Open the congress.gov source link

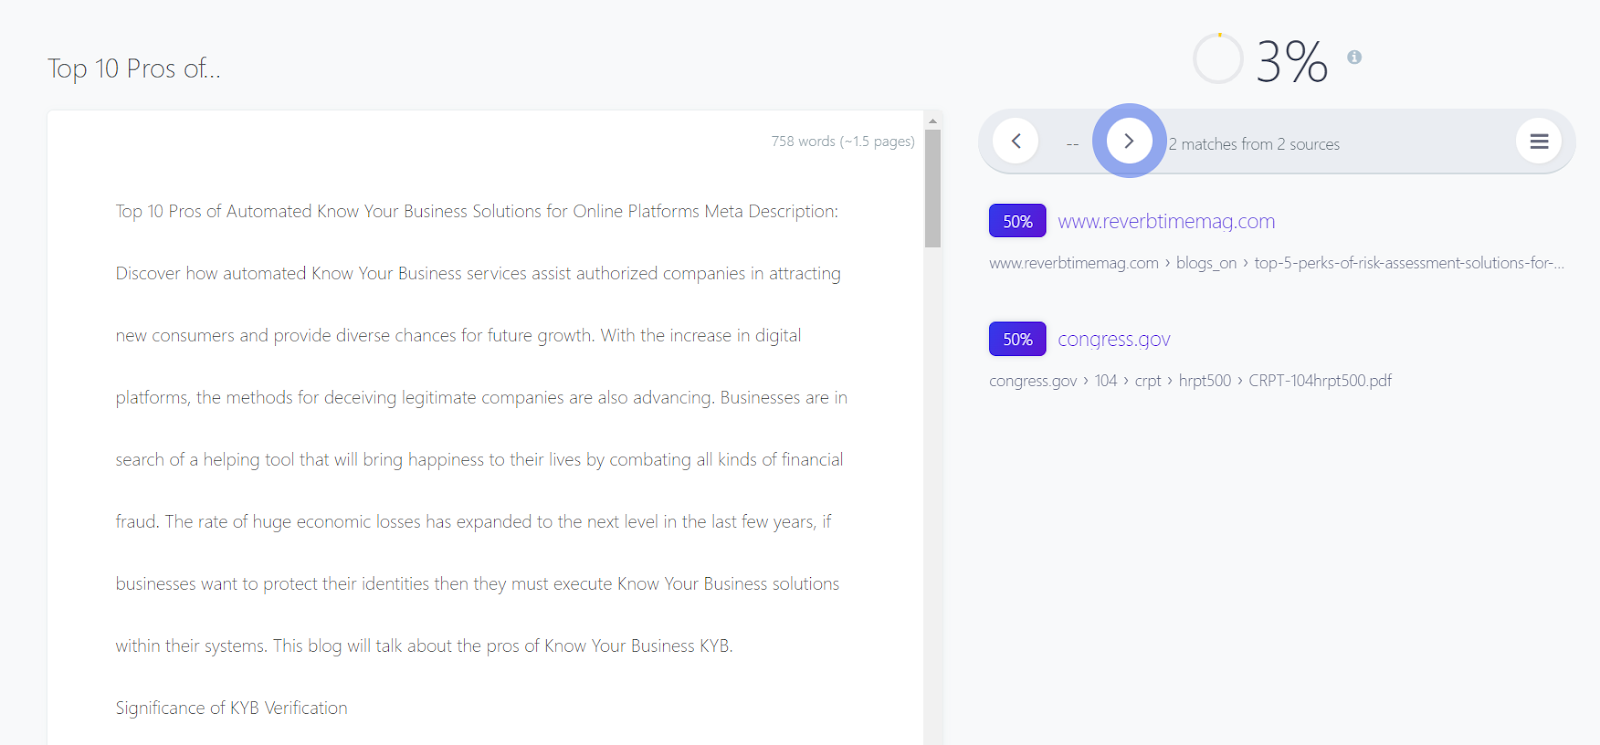1114,339
